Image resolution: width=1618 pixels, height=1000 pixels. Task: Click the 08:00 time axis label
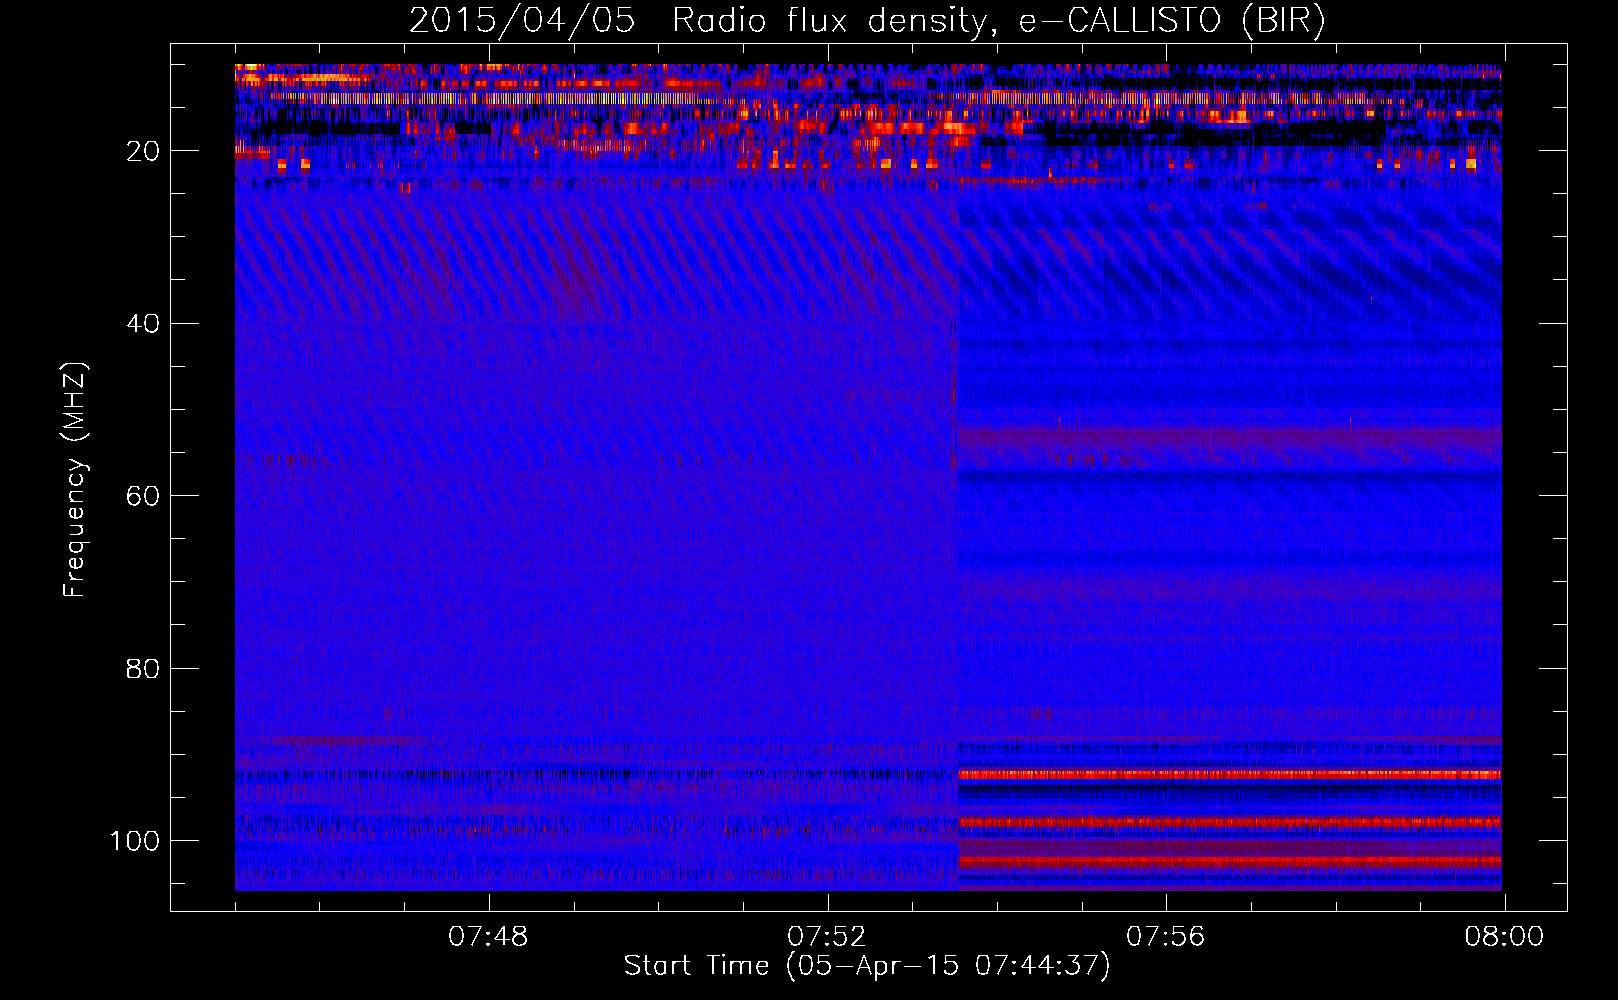click(x=1504, y=937)
